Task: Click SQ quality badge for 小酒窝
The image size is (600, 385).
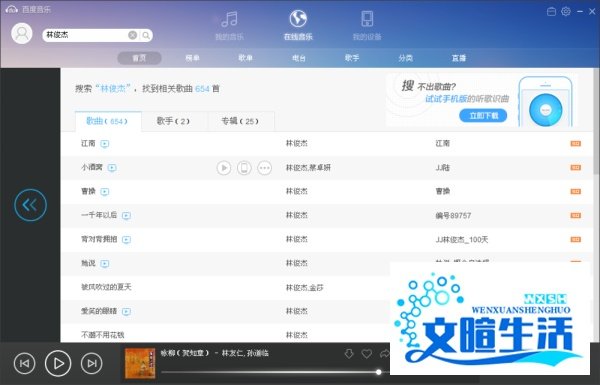Action: point(576,168)
